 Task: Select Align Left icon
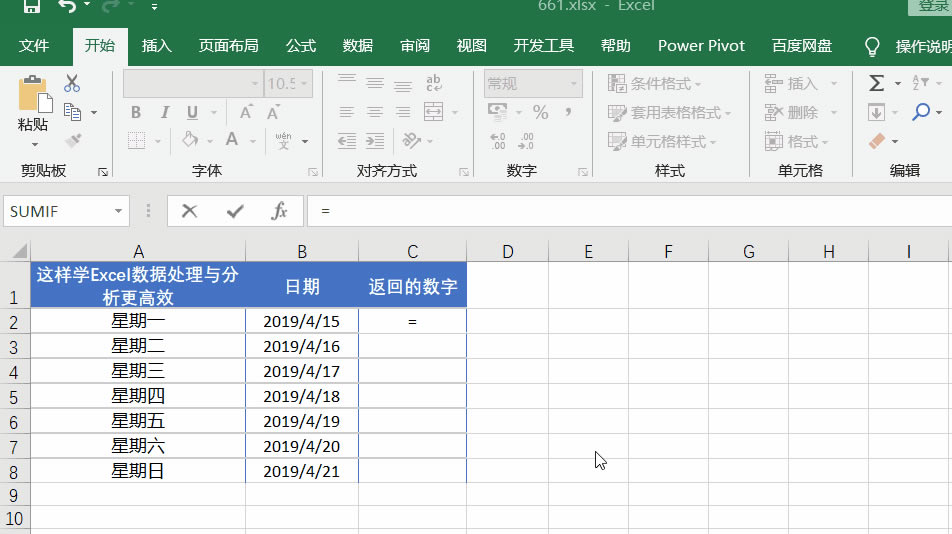pos(347,112)
